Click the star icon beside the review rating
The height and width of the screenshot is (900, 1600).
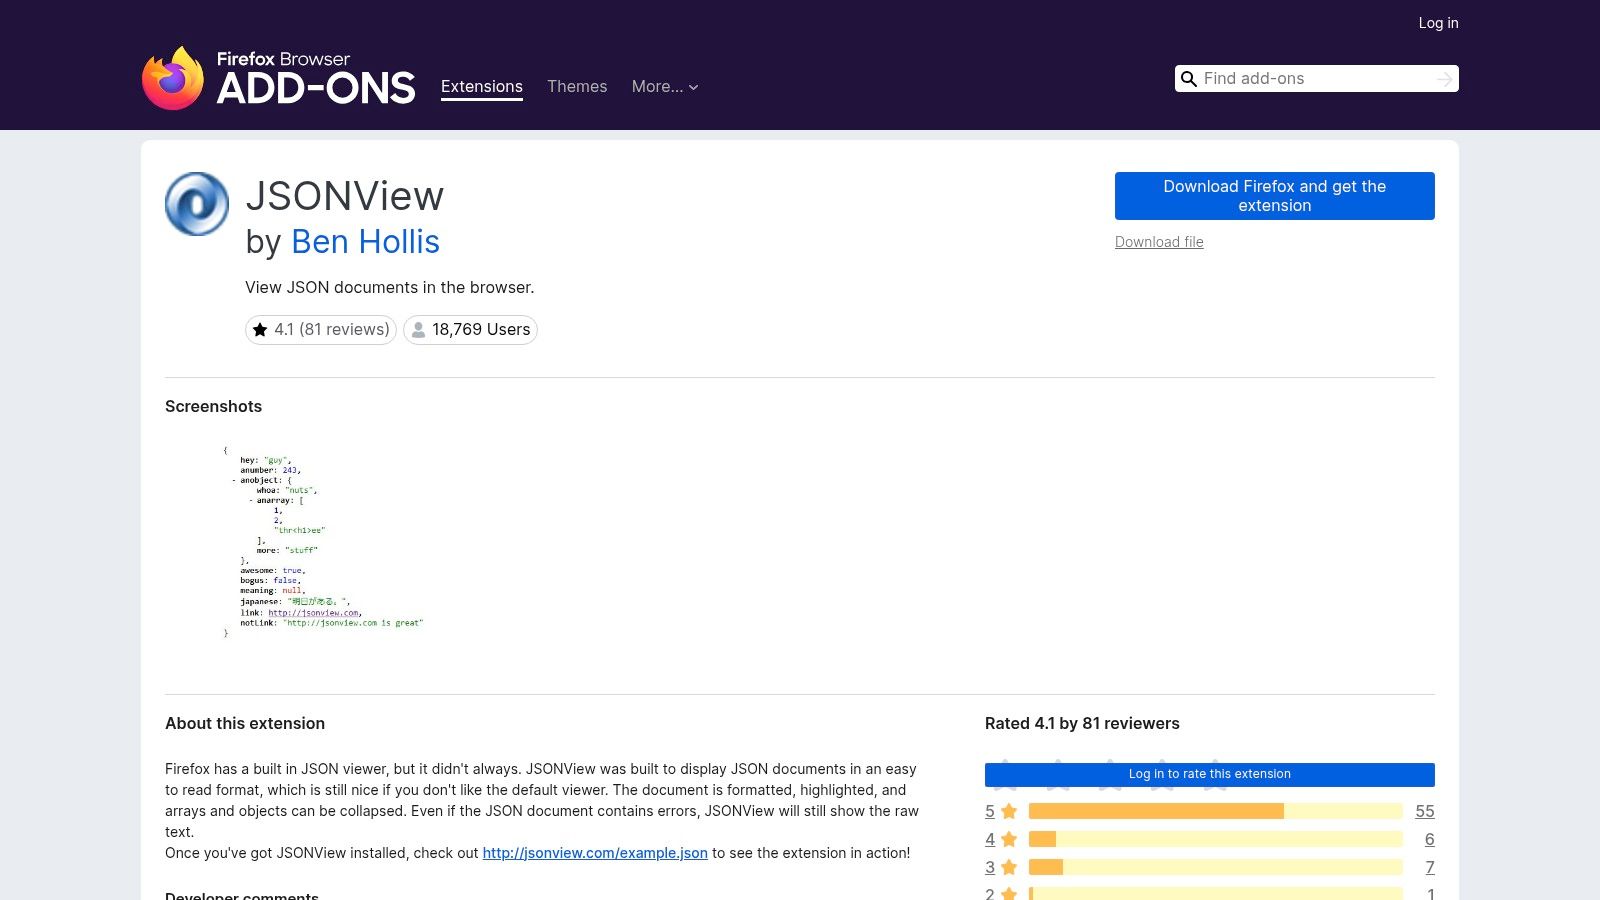pos(260,329)
